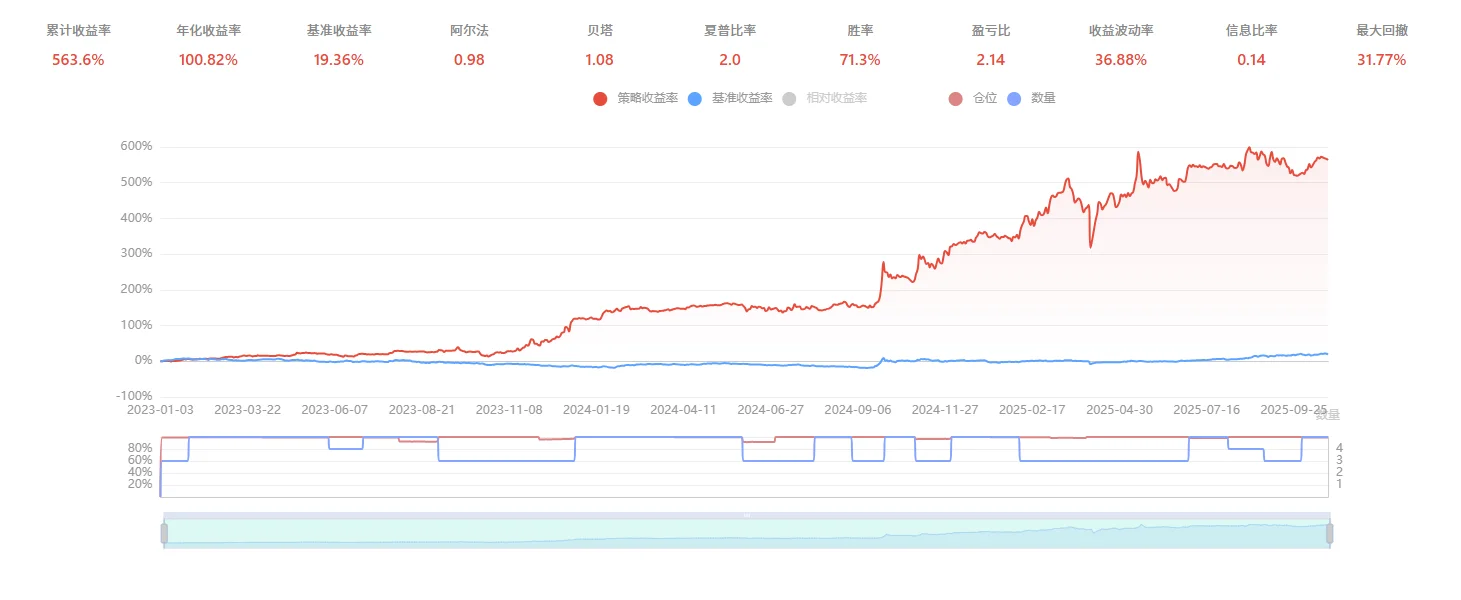Click the 100.82% annualized return value
Viewport: 1461px width, 600px height.
tap(208, 59)
